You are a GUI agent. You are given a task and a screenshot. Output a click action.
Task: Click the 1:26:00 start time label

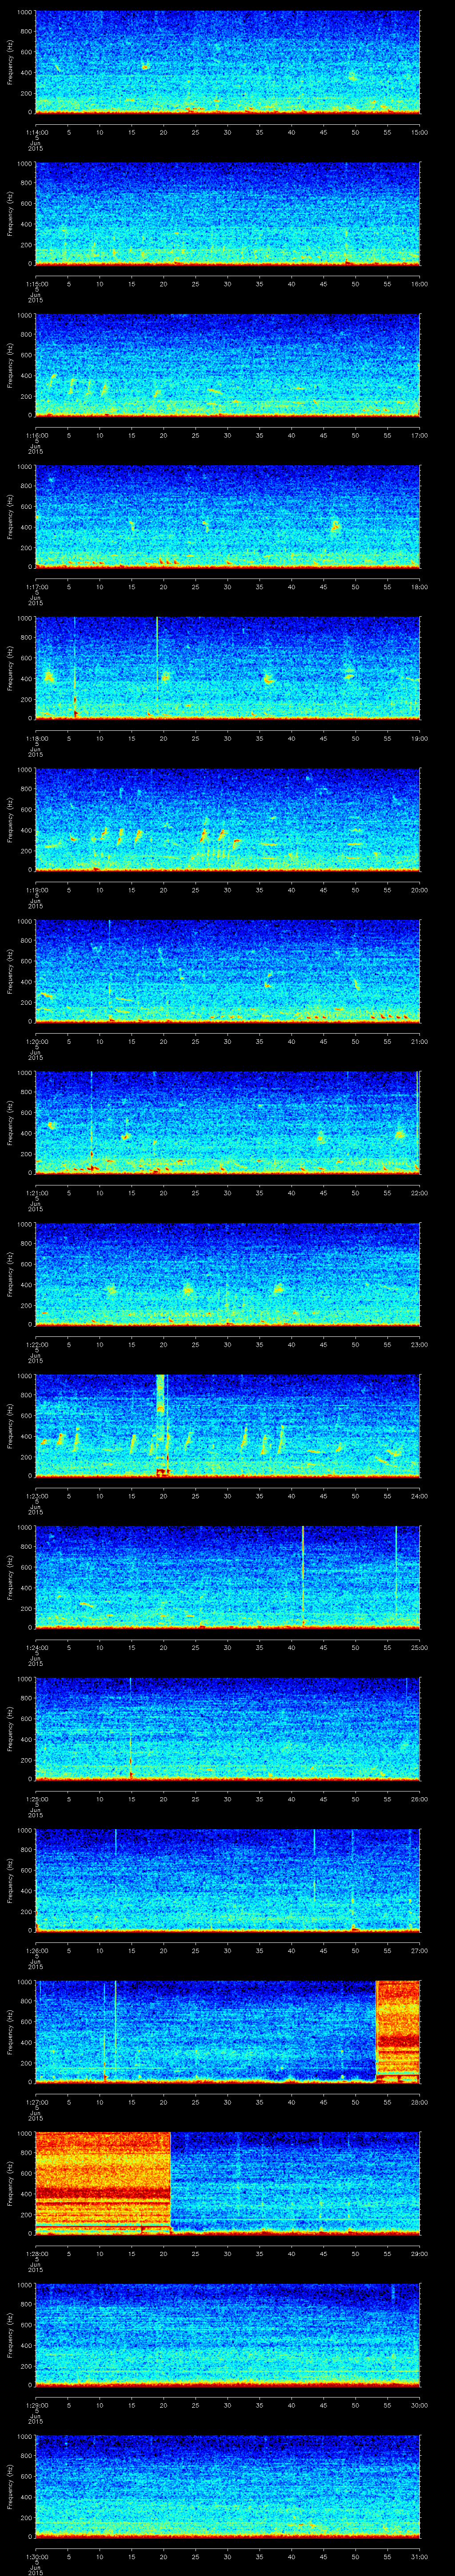pyautogui.click(x=37, y=1950)
